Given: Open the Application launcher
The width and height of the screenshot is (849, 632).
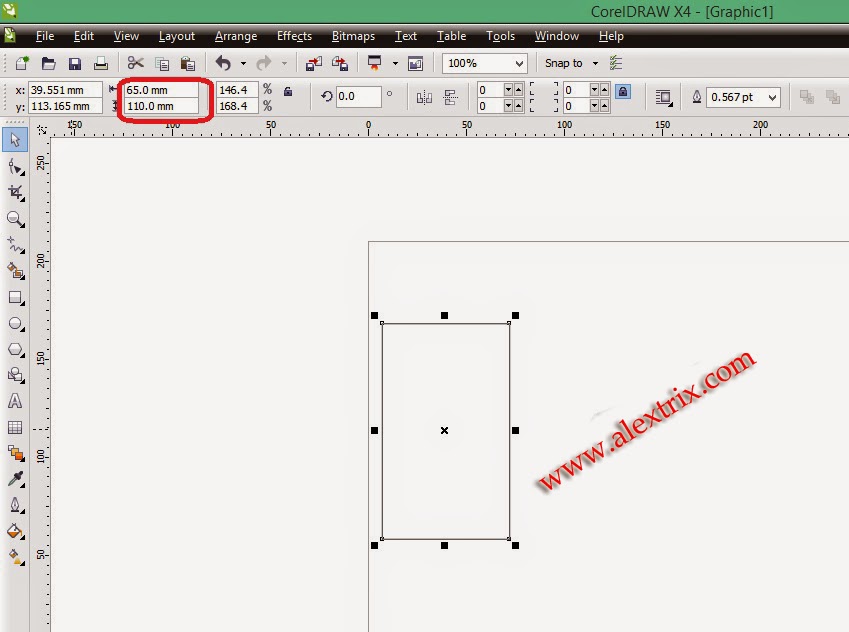Looking at the screenshot, I should 374,63.
